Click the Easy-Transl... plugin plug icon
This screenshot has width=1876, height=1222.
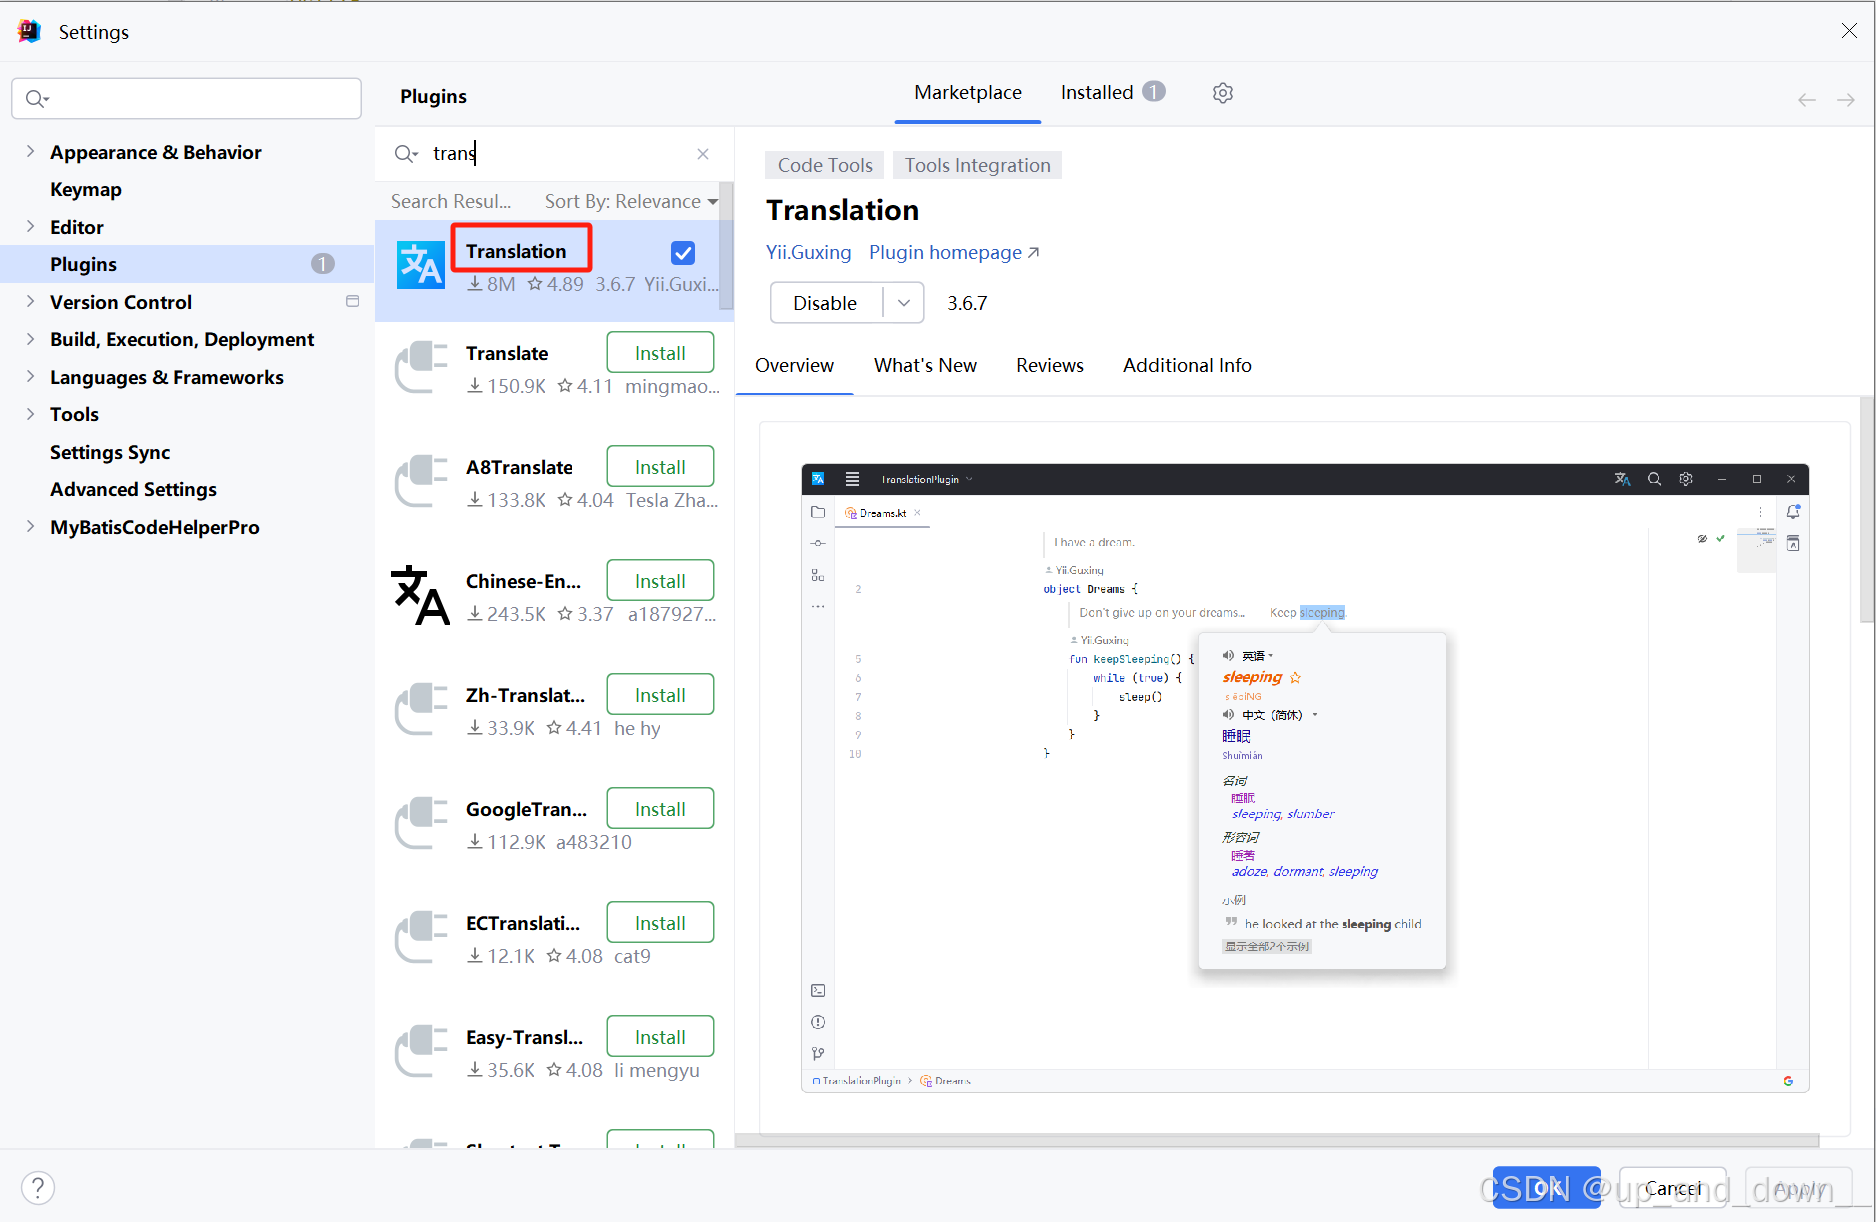pos(421,1051)
